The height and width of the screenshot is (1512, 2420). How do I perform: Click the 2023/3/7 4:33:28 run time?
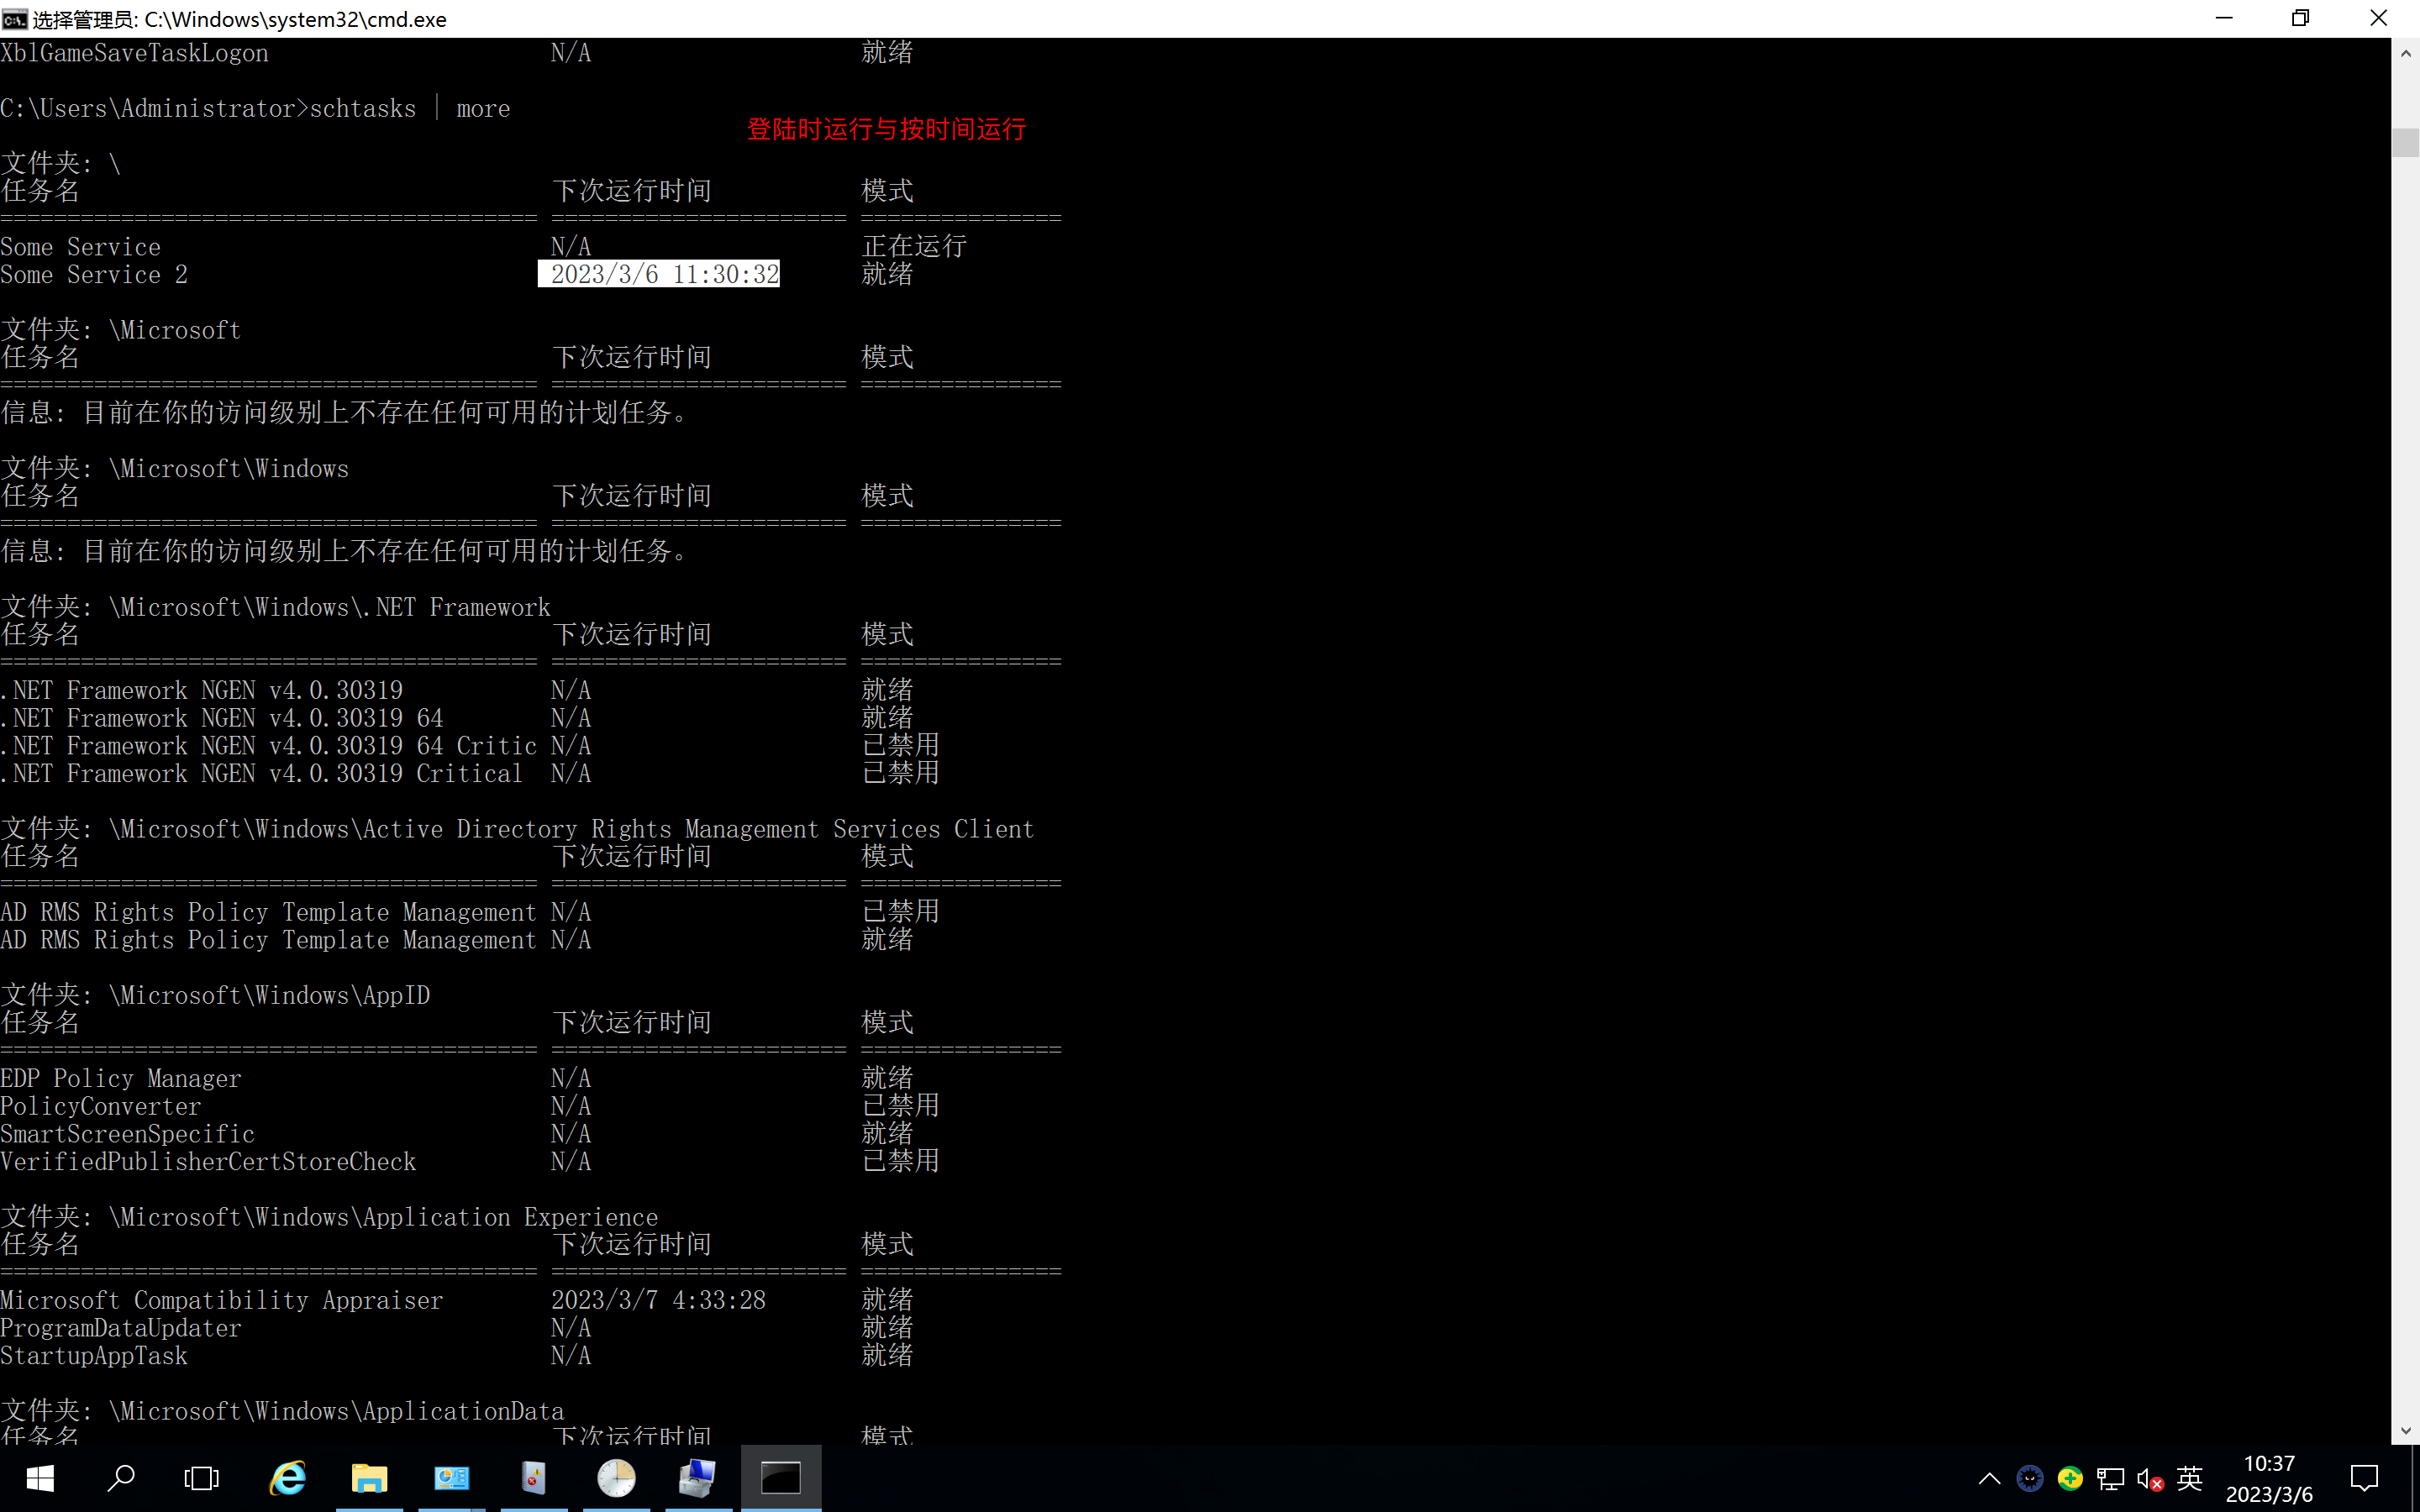point(658,1300)
